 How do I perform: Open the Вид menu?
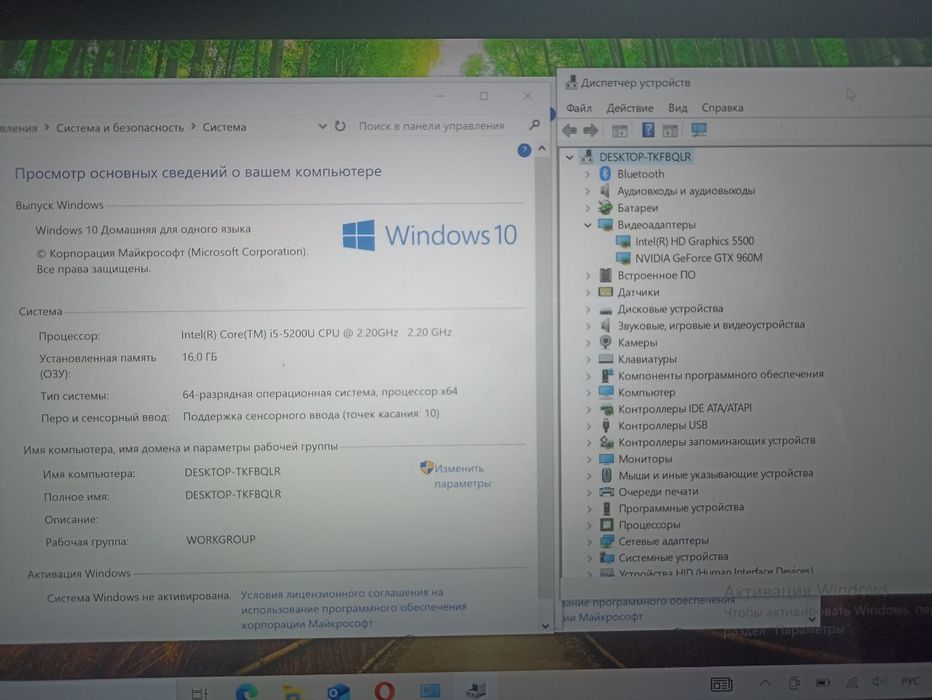click(678, 108)
